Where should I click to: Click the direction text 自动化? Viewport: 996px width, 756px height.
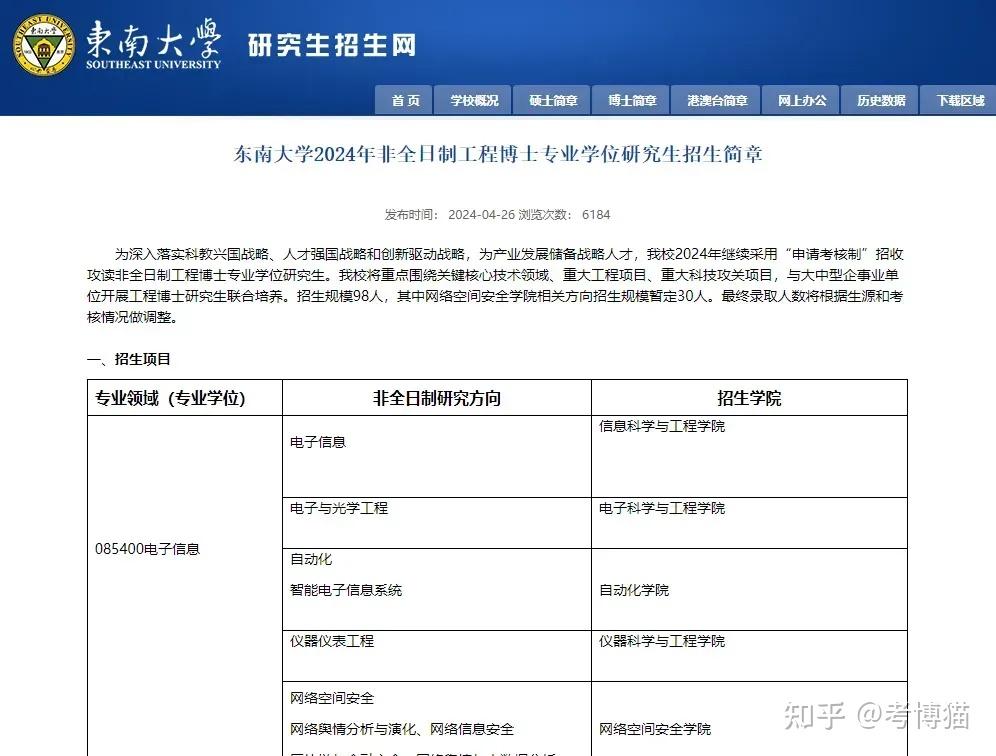pyautogui.click(x=311, y=559)
